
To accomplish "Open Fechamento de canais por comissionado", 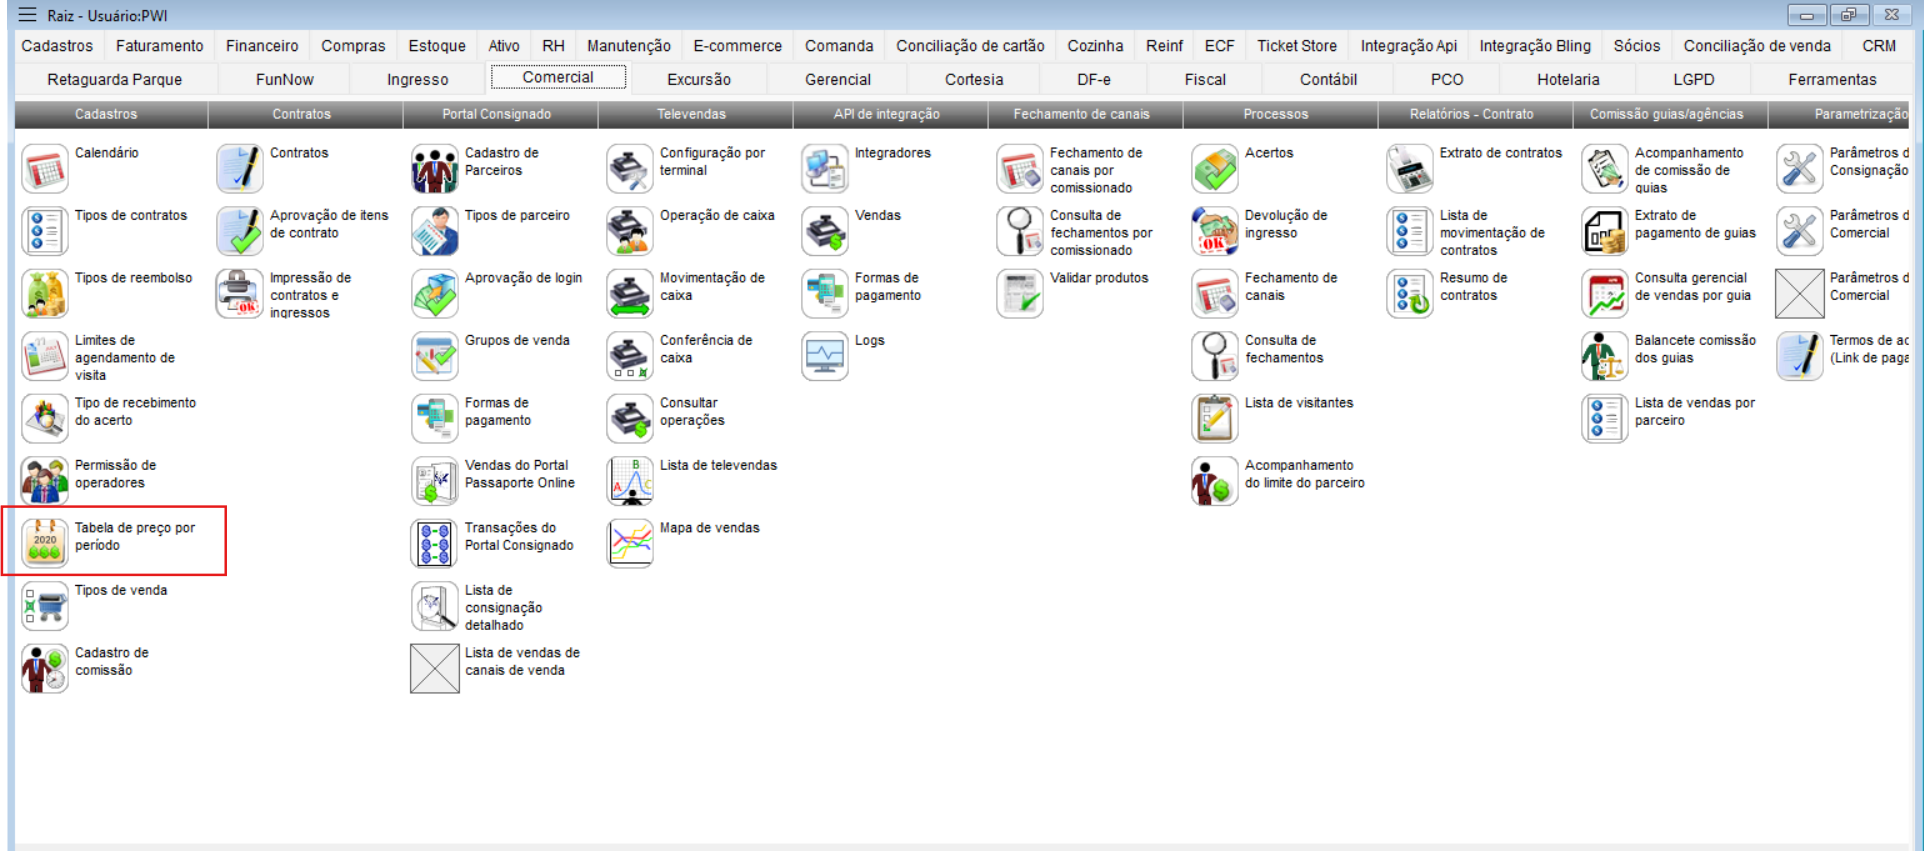I will coord(1020,169).
